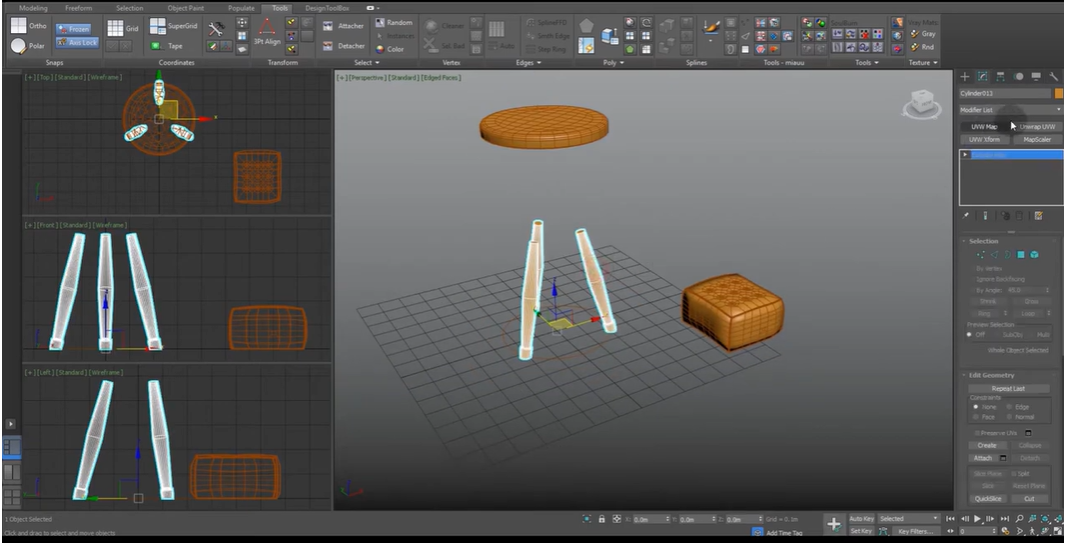Toggle the Frozen snap option
Image resolution: width=1065 pixels, height=543 pixels.
pos(76,29)
